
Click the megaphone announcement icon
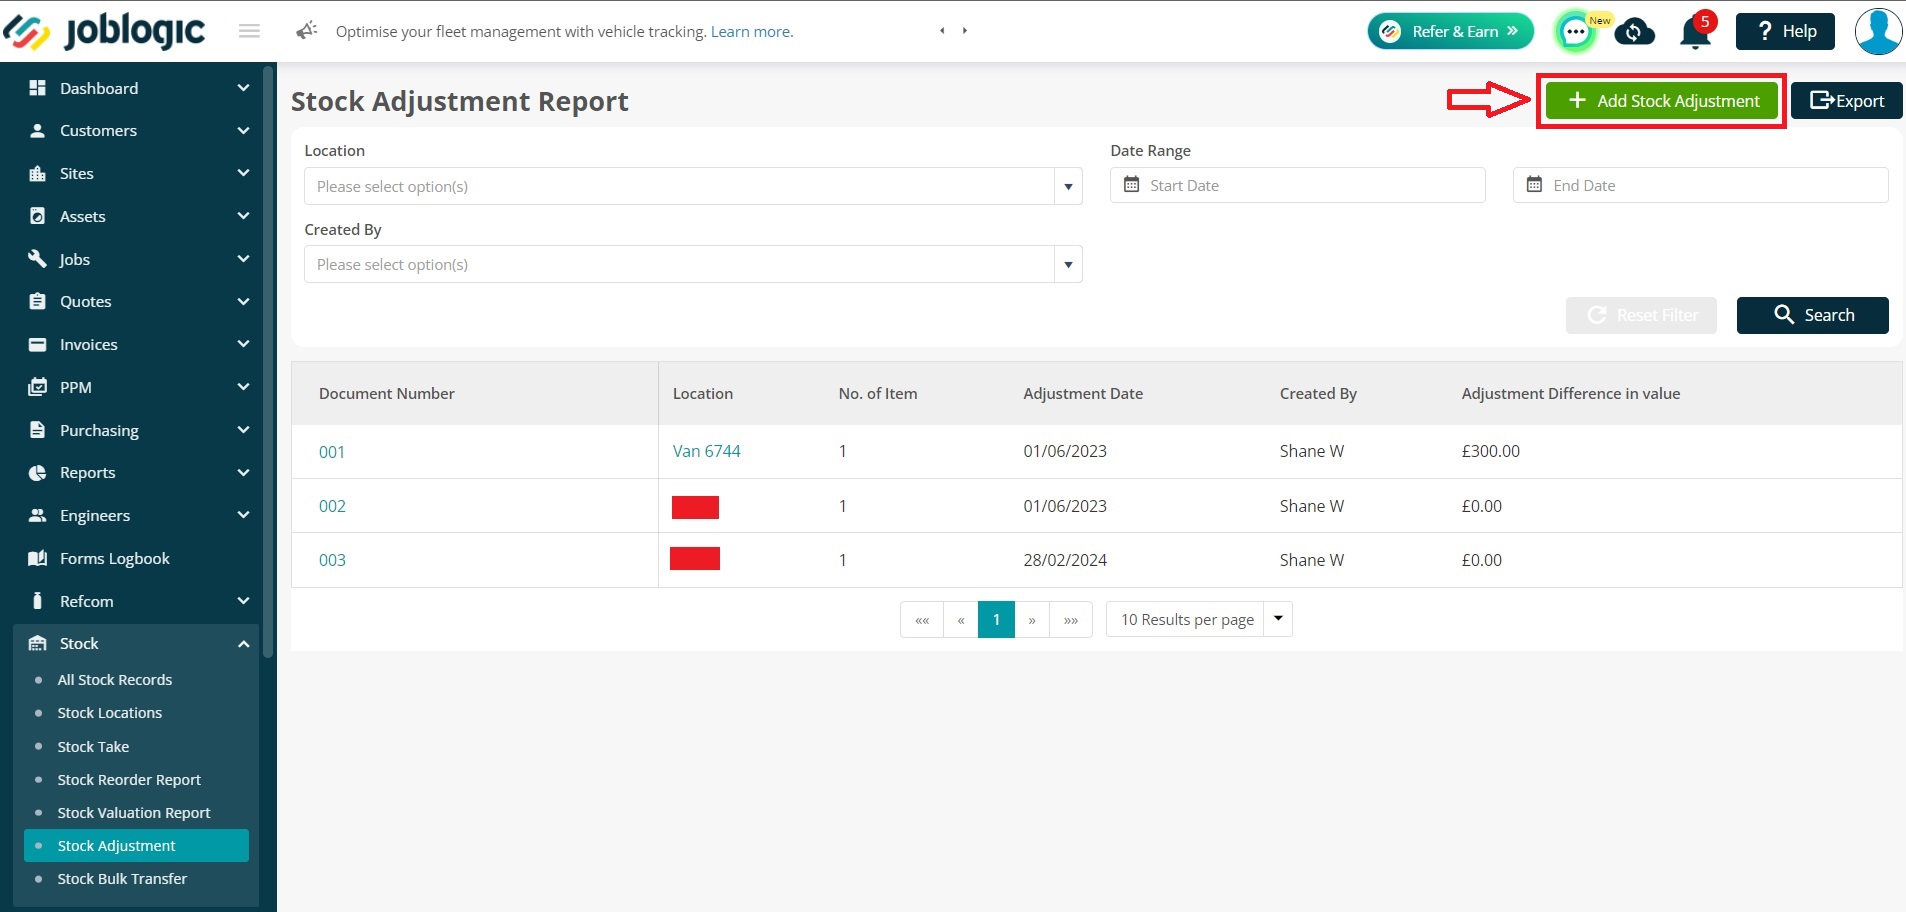[x=306, y=31]
